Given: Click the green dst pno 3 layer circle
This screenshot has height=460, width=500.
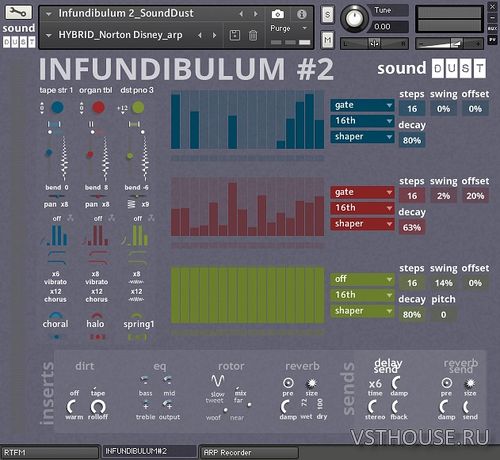Looking at the screenshot, I should 138,107.
